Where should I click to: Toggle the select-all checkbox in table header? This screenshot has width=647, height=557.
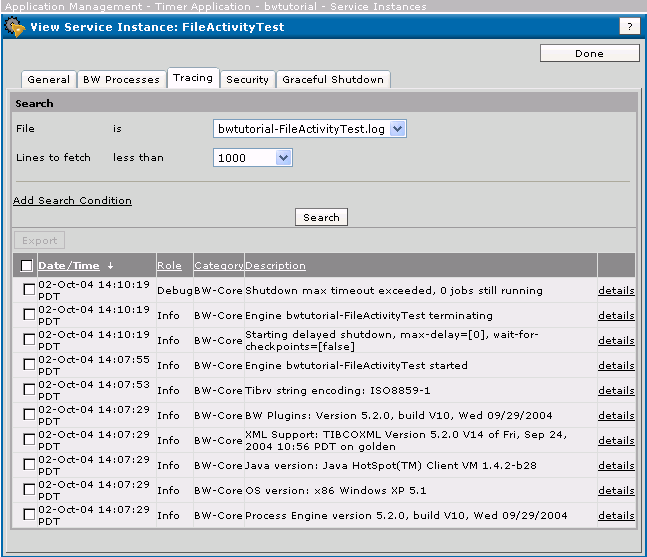(x=27, y=266)
